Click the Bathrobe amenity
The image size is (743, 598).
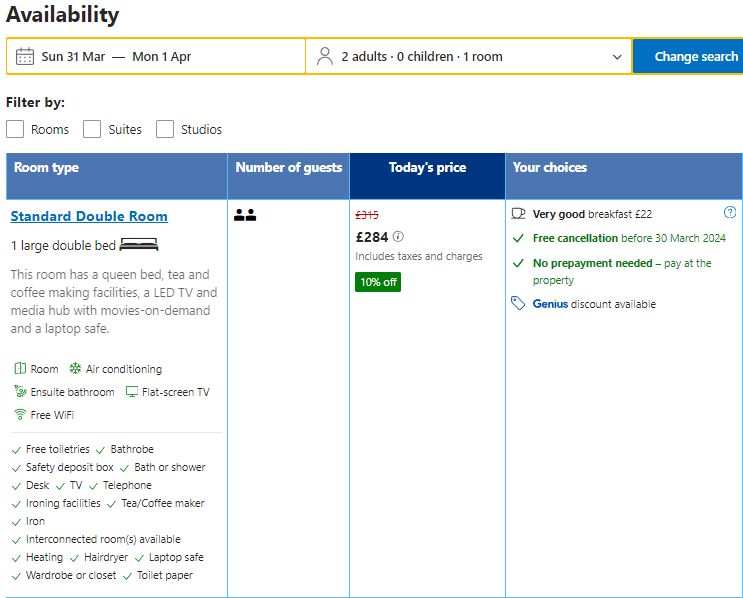point(132,449)
